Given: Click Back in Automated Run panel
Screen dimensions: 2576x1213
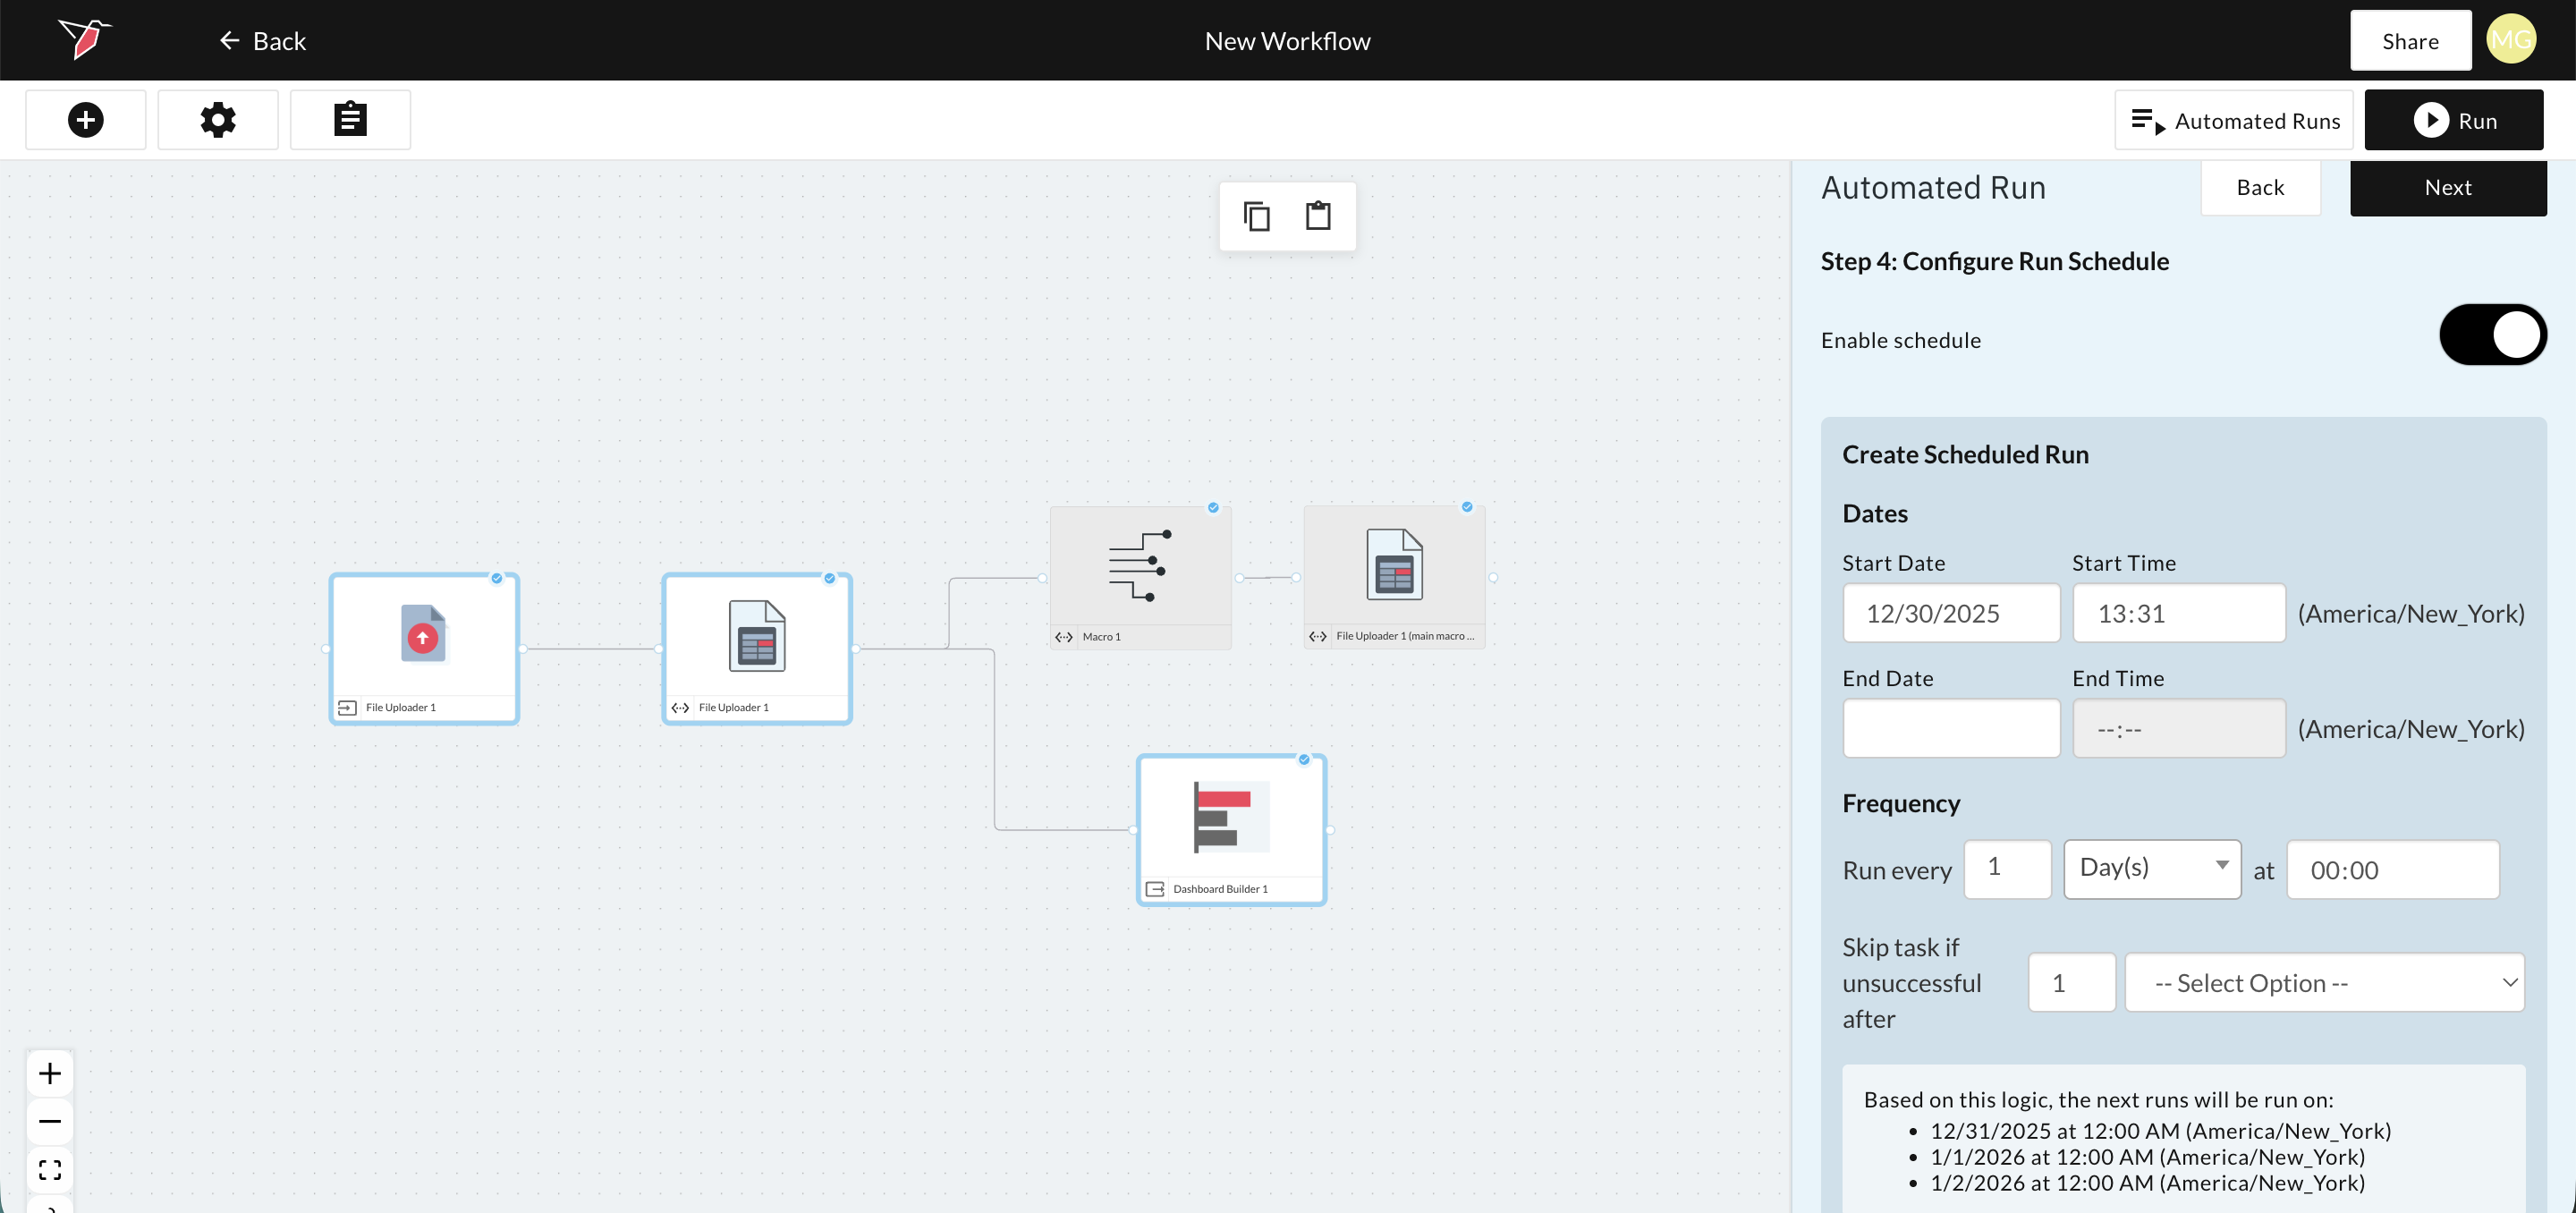Looking at the screenshot, I should coord(2260,188).
